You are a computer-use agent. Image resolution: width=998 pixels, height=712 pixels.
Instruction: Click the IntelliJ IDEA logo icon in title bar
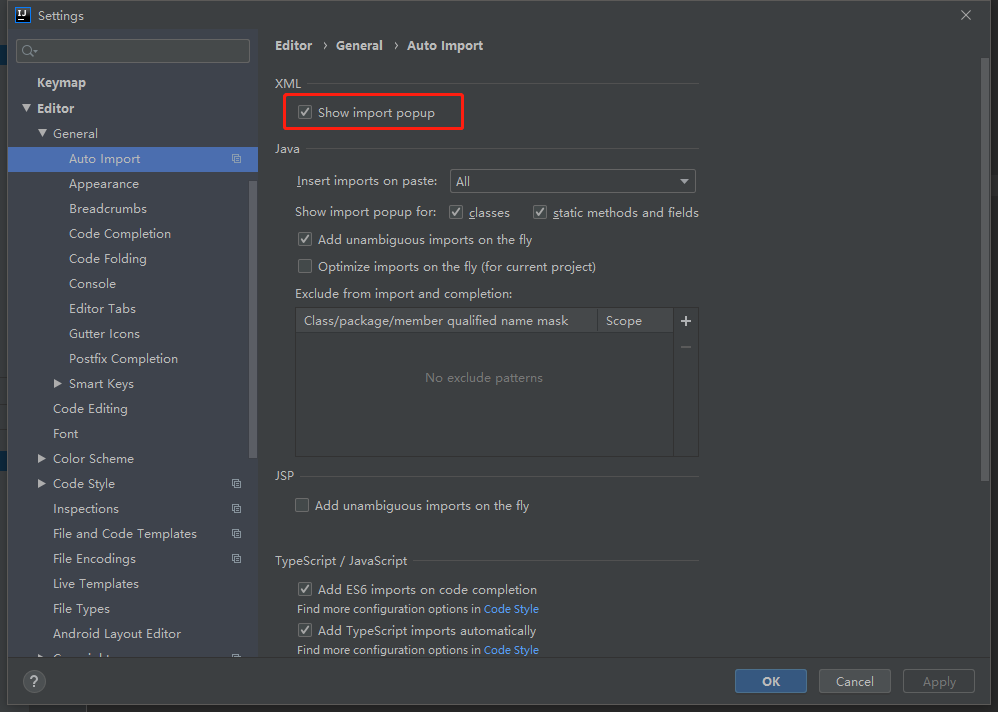tap(23, 15)
